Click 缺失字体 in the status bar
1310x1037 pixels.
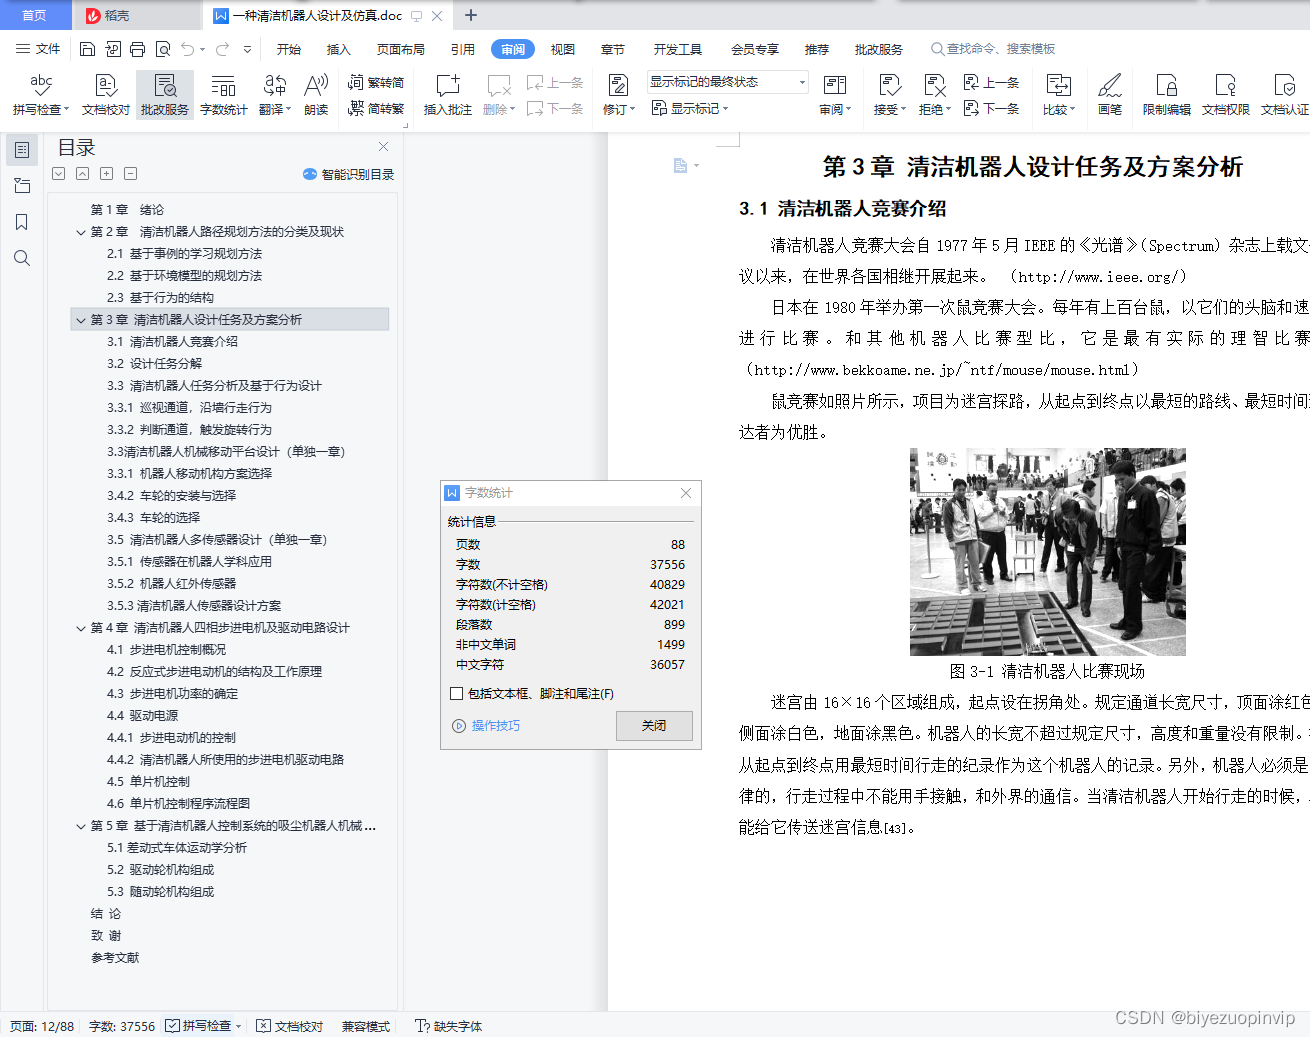(x=448, y=1026)
